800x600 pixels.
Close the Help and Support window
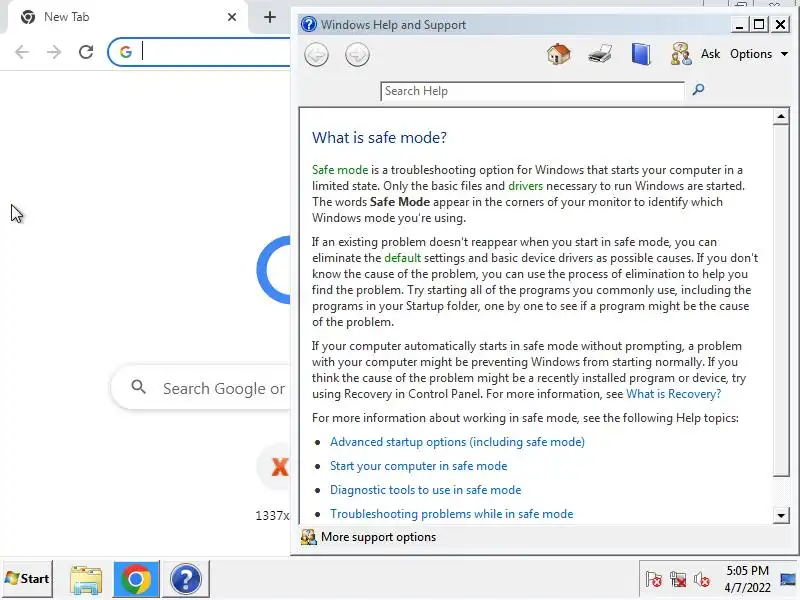[781, 24]
